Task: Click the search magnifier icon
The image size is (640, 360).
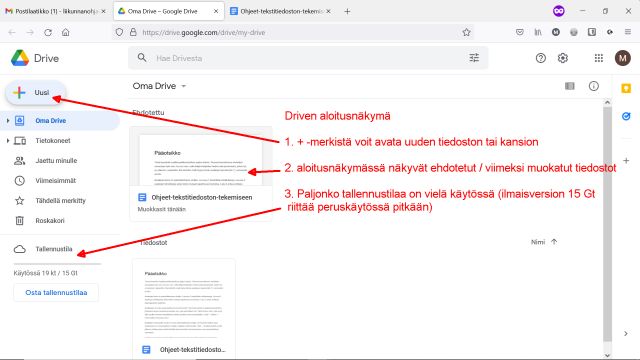Action: [x=142, y=58]
